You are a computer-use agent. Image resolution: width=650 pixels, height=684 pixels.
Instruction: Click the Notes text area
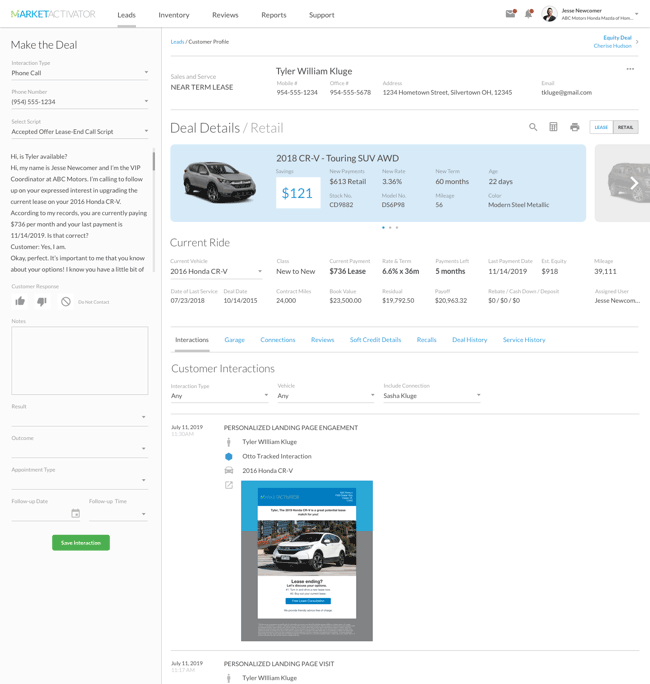[x=80, y=360]
